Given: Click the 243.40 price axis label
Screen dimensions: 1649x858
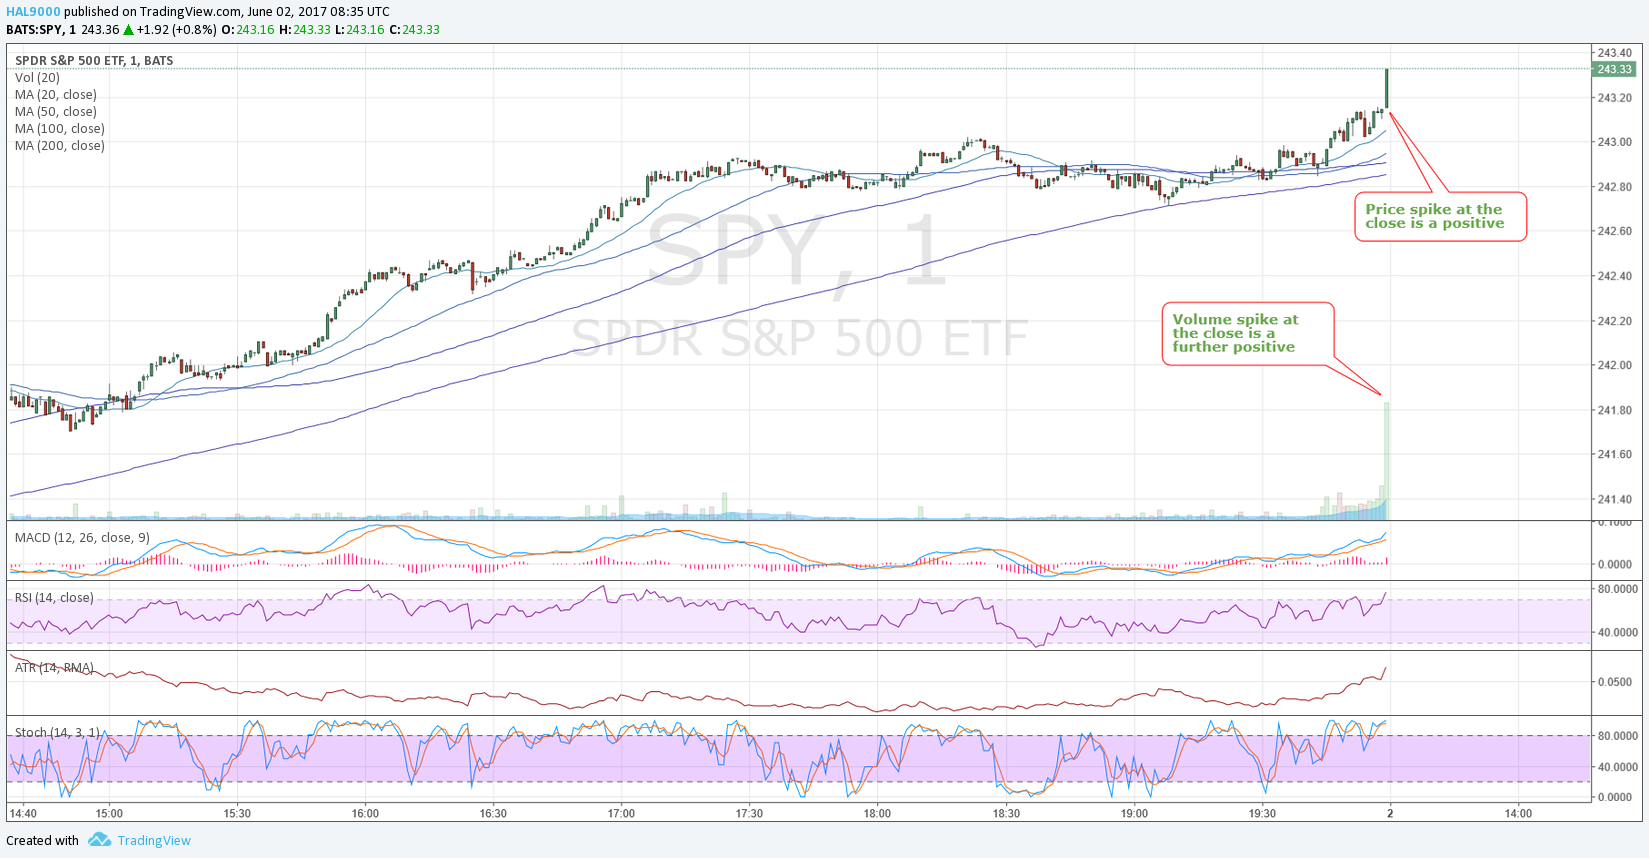Looking at the screenshot, I should pyautogui.click(x=1614, y=52).
